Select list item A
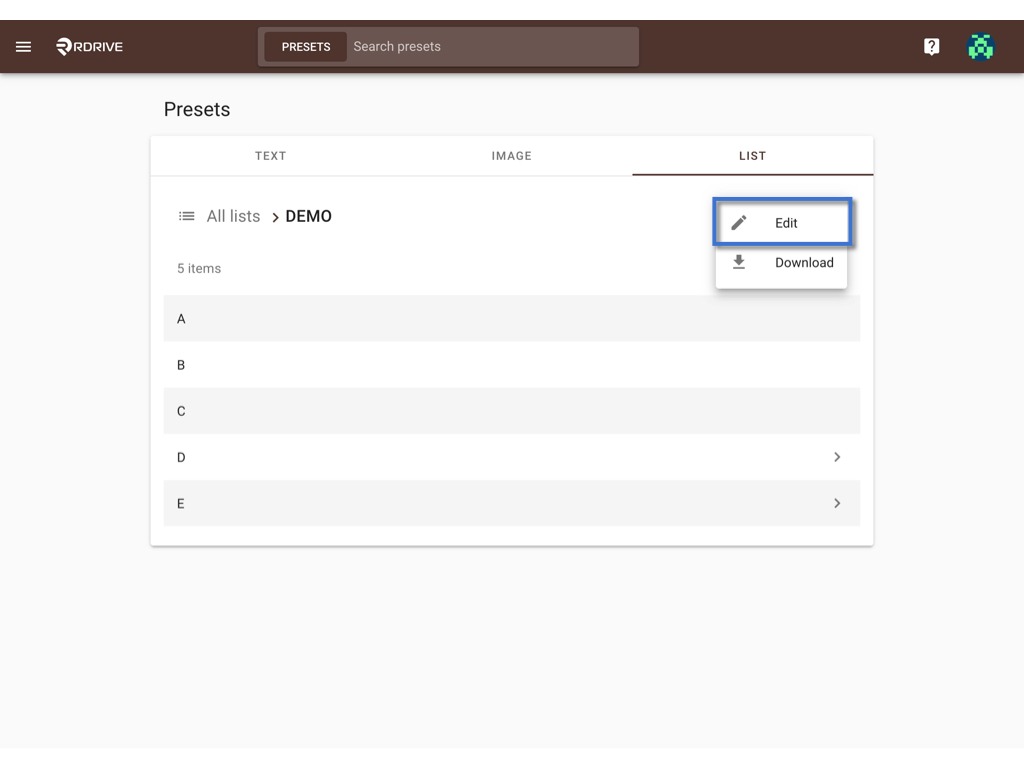1024x768 pixels. [x=511, y=319]
